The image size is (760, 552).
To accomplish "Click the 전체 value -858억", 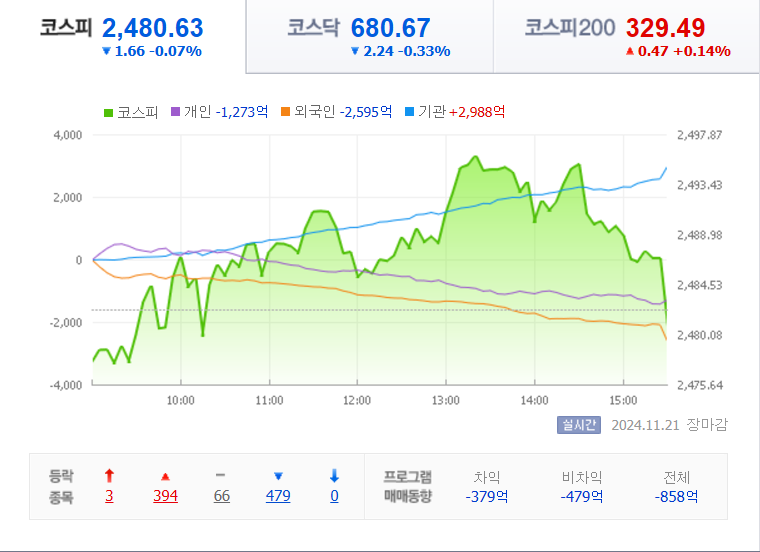I will (676, 496).
